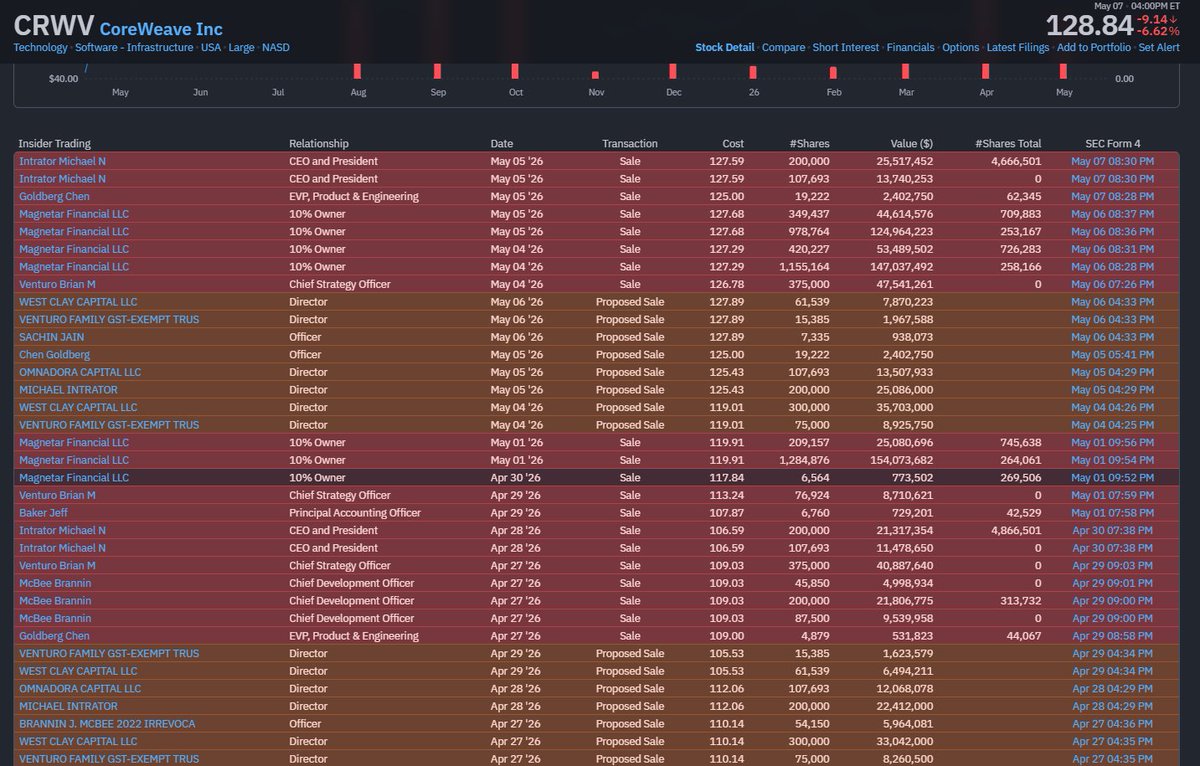Viewport: 1200px width, 766px height.
Task: Open Software - Infrastructure industry link
Action: (x=135, y=47)
